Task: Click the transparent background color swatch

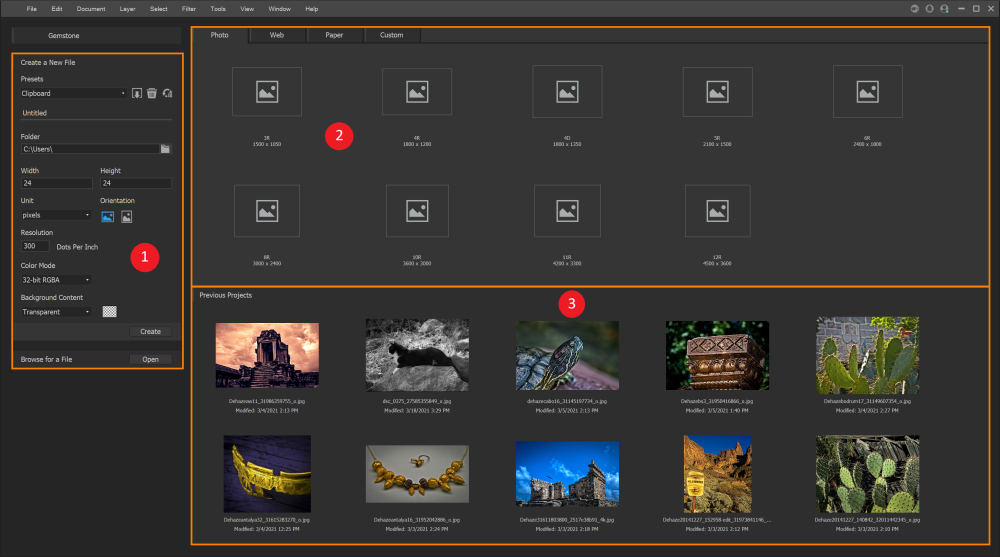Action: click(110, 312)
